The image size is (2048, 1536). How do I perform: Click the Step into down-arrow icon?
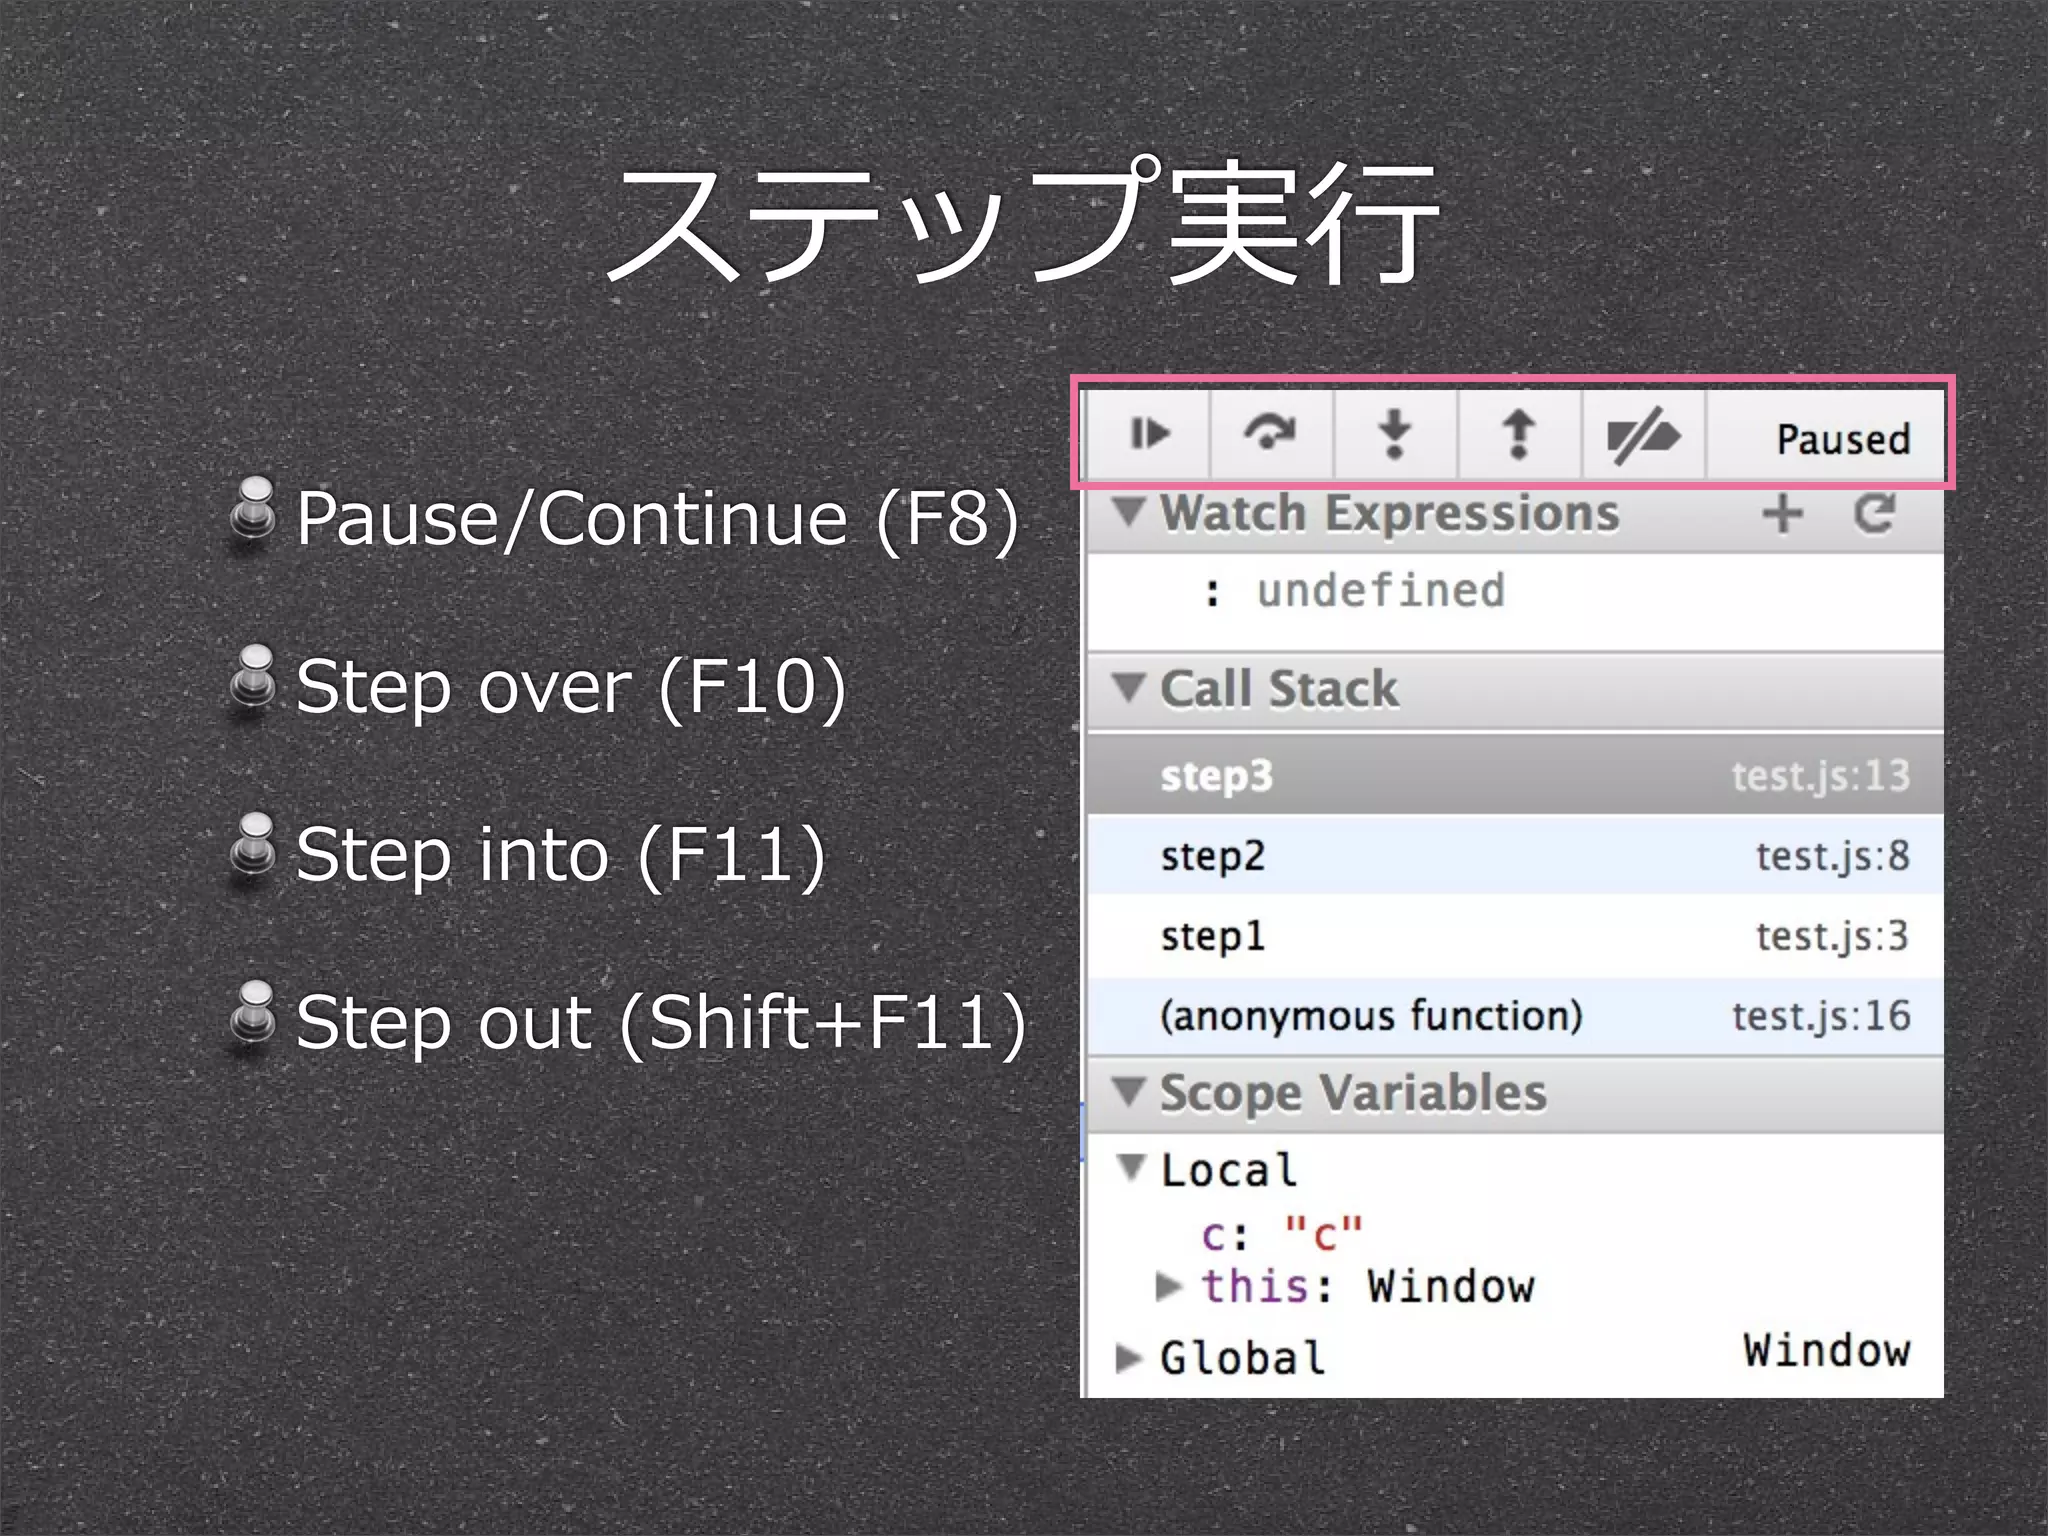pyautogui.click(x=1395, y=435)
